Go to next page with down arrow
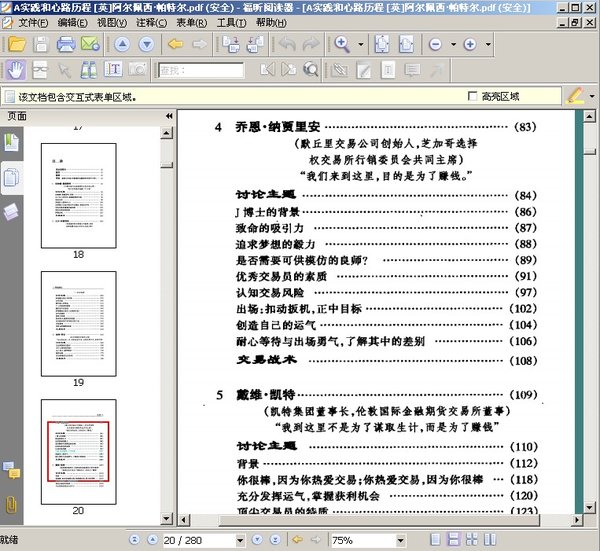The width and height of the screenshot is (600, 551). coord(147,44)
